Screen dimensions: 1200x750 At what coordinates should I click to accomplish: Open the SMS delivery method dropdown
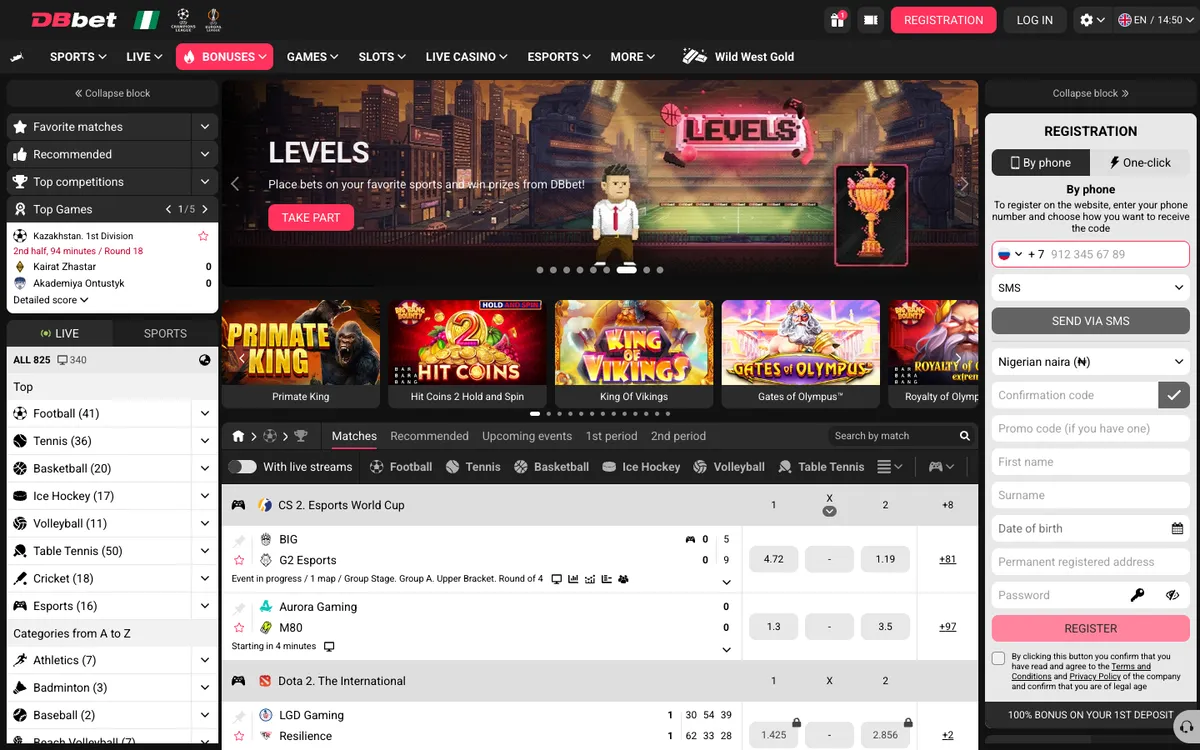click(1090, 288)
